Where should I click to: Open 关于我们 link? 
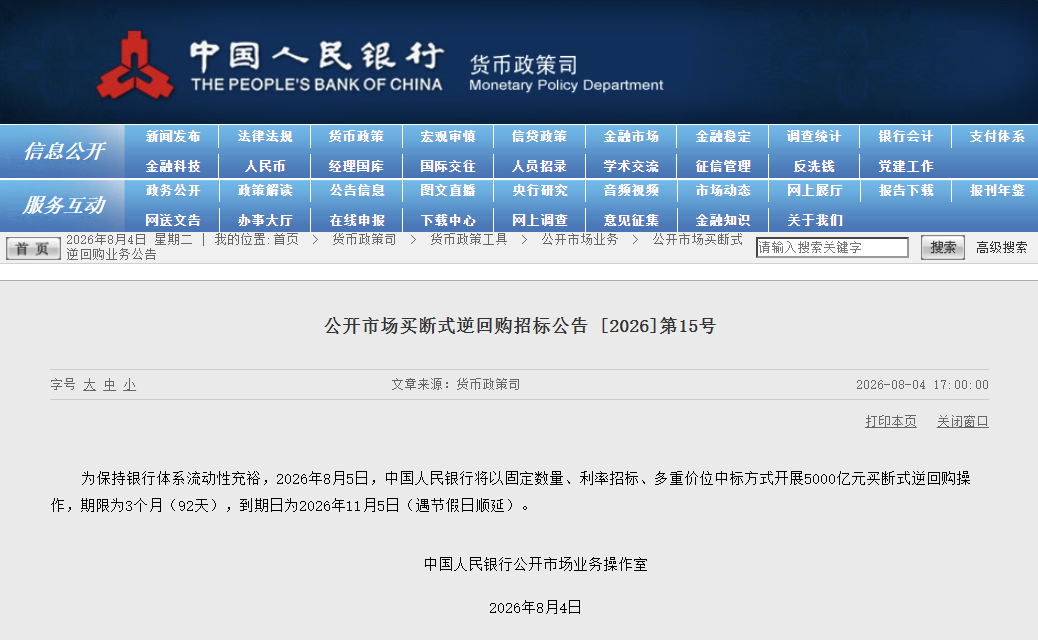click(x=814, y=220)
